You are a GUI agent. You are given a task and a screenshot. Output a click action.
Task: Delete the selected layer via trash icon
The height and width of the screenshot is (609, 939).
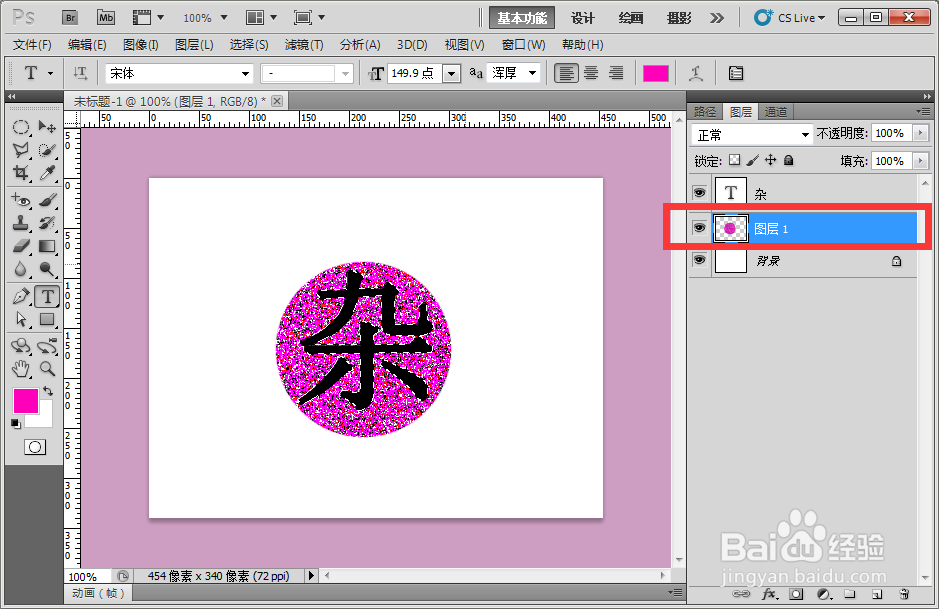click(905, 595)
